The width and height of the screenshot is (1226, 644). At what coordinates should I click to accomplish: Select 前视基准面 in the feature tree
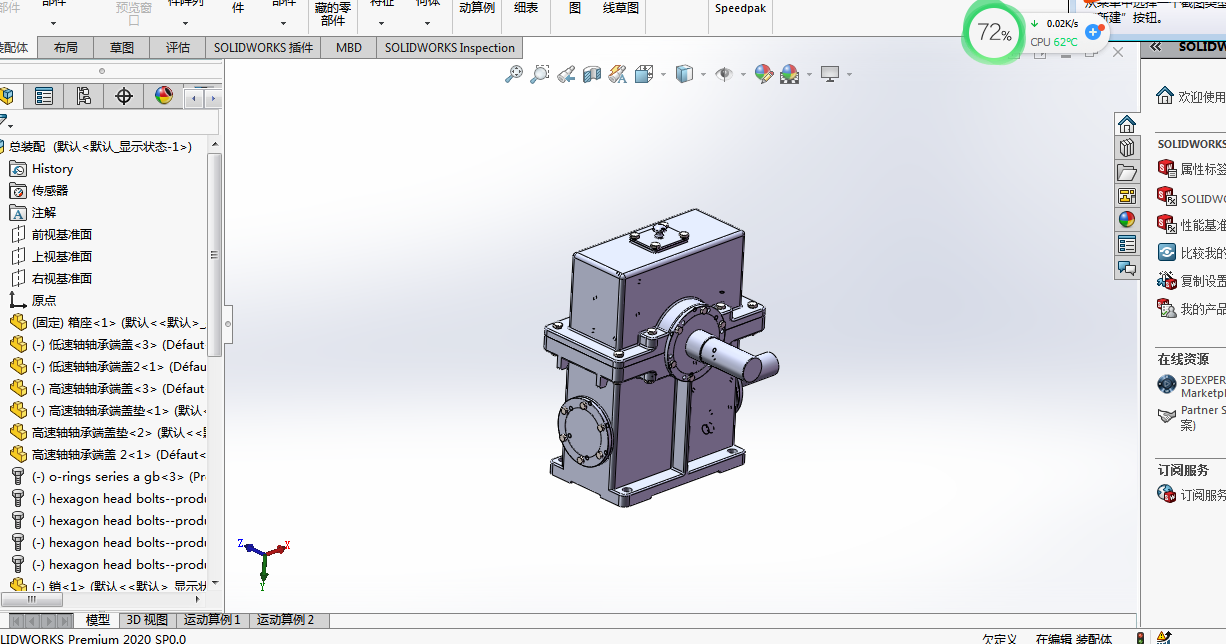tap(61, 234)
